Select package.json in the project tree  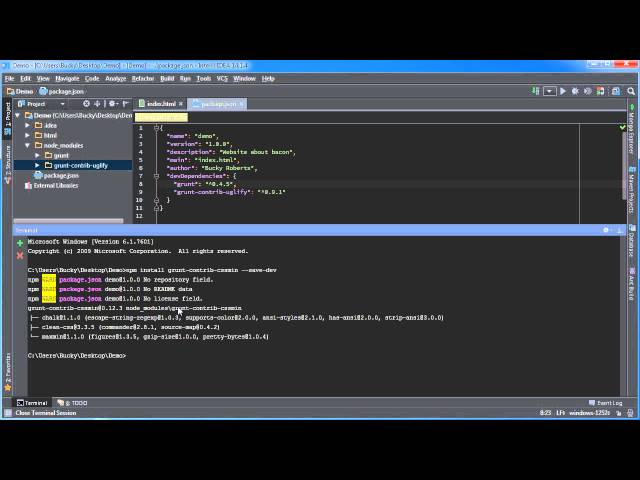(x=57, y=175)
